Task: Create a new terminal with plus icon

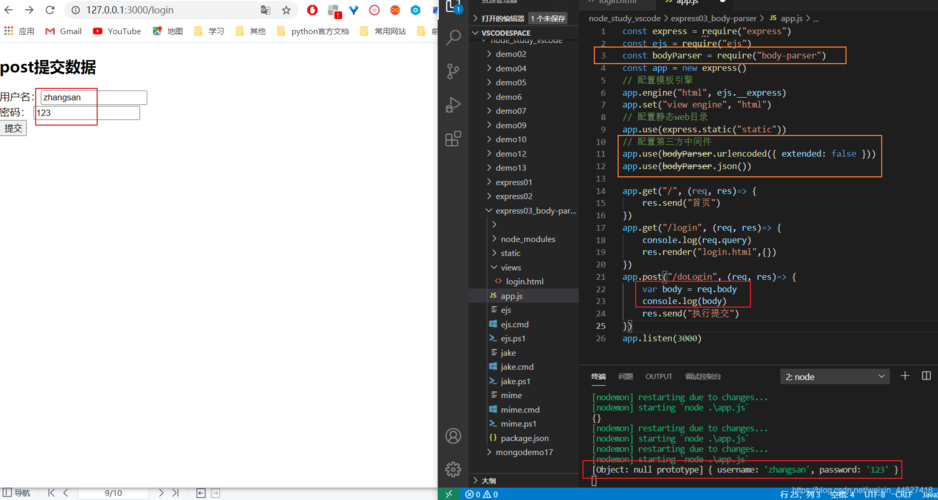Action: (904, 376)
